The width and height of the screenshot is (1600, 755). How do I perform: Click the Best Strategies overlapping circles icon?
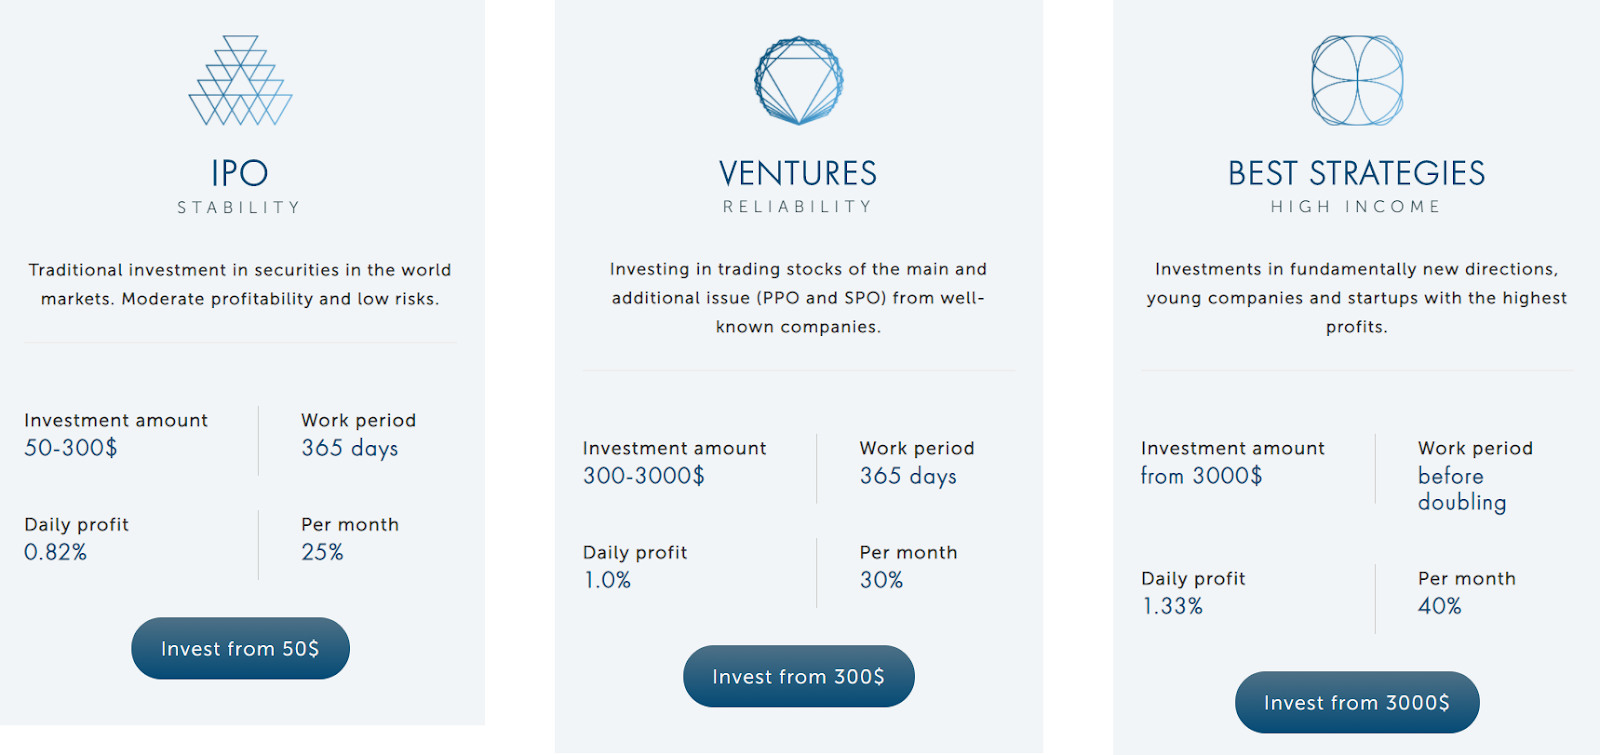click(1357, 81)
